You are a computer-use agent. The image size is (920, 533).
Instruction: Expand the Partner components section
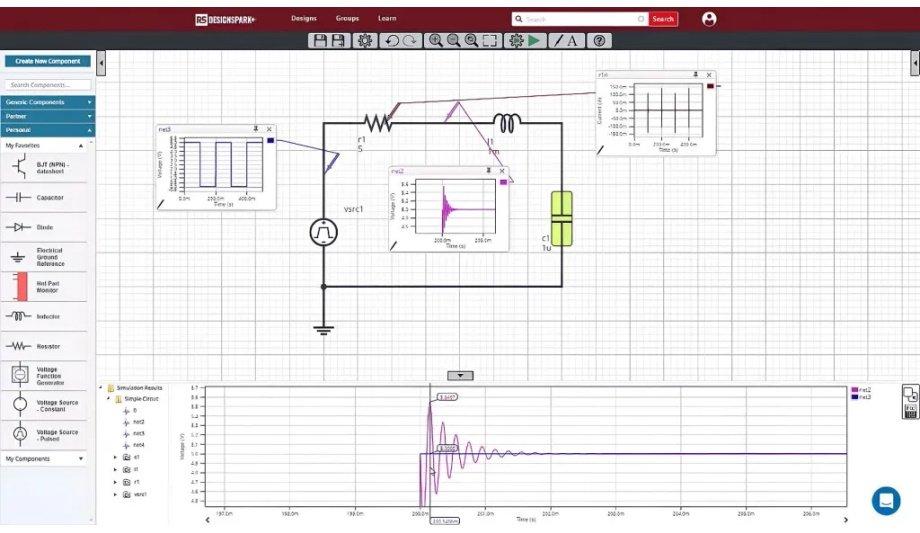48,116
